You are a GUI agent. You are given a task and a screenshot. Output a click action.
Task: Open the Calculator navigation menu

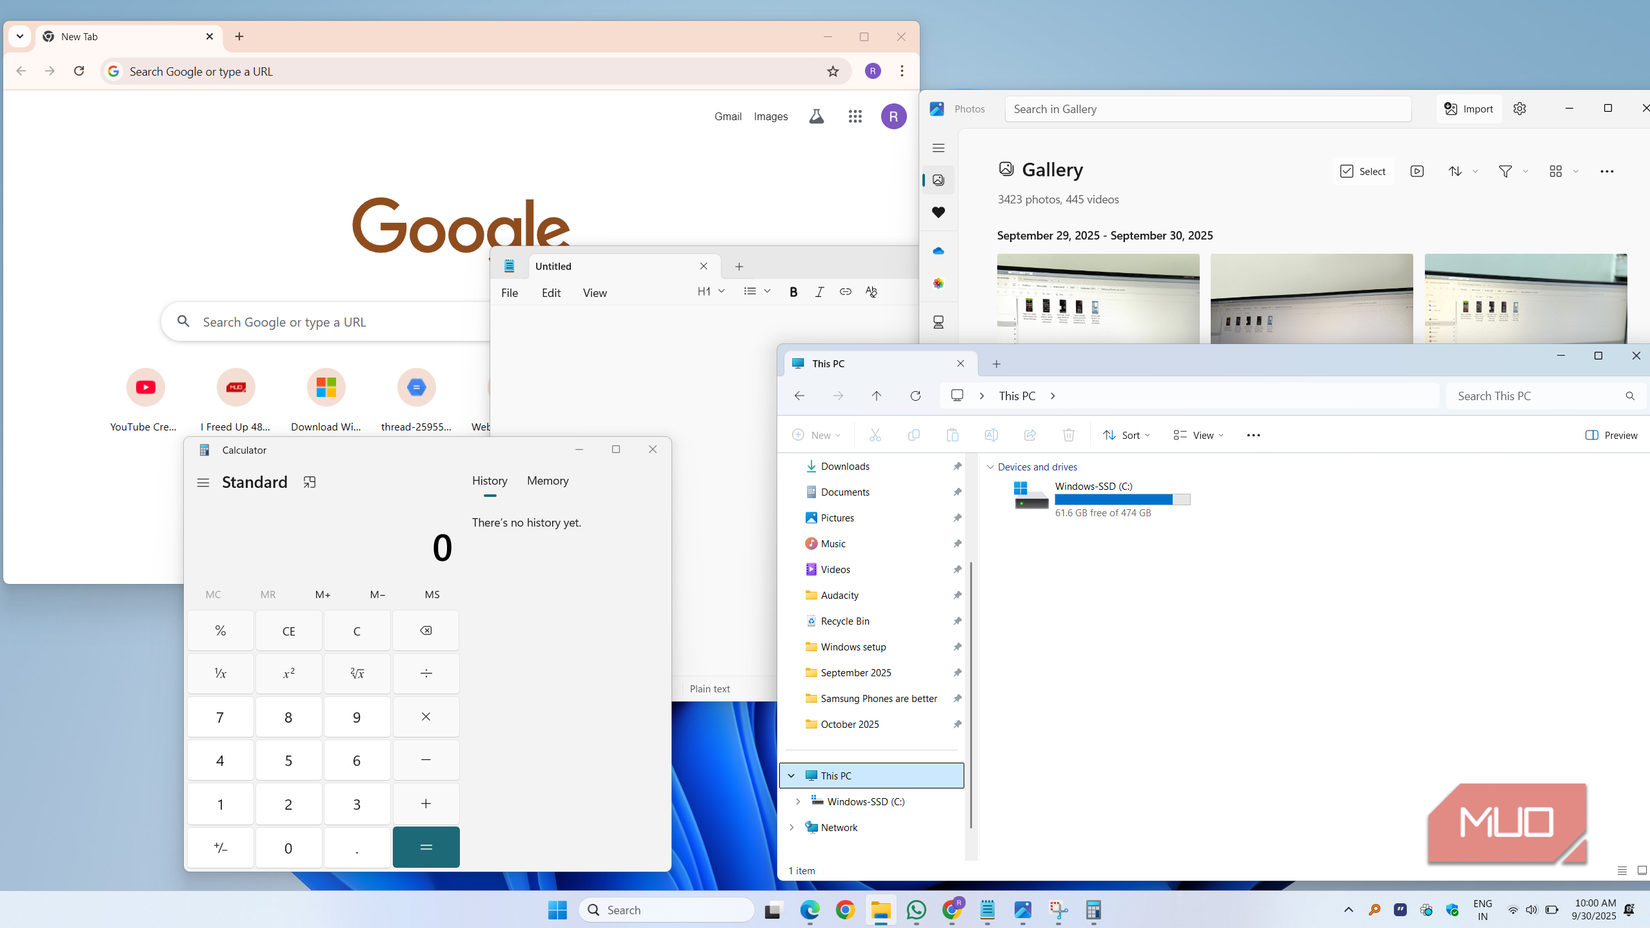pyautogui.click(x=203, y=482)
